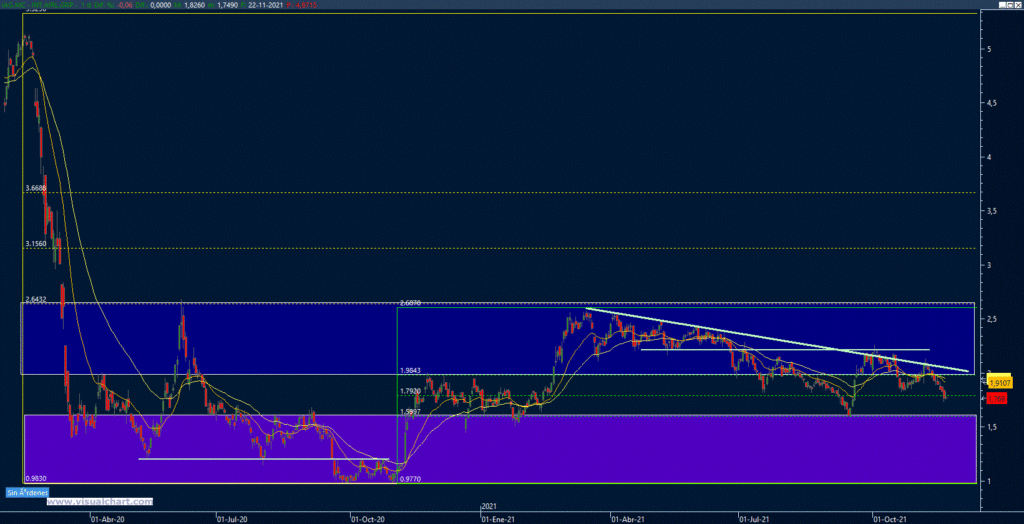The width and height of the screenshot is (1024, 524).
Task: Select the white descending trendline
Action: pos(777,340)
